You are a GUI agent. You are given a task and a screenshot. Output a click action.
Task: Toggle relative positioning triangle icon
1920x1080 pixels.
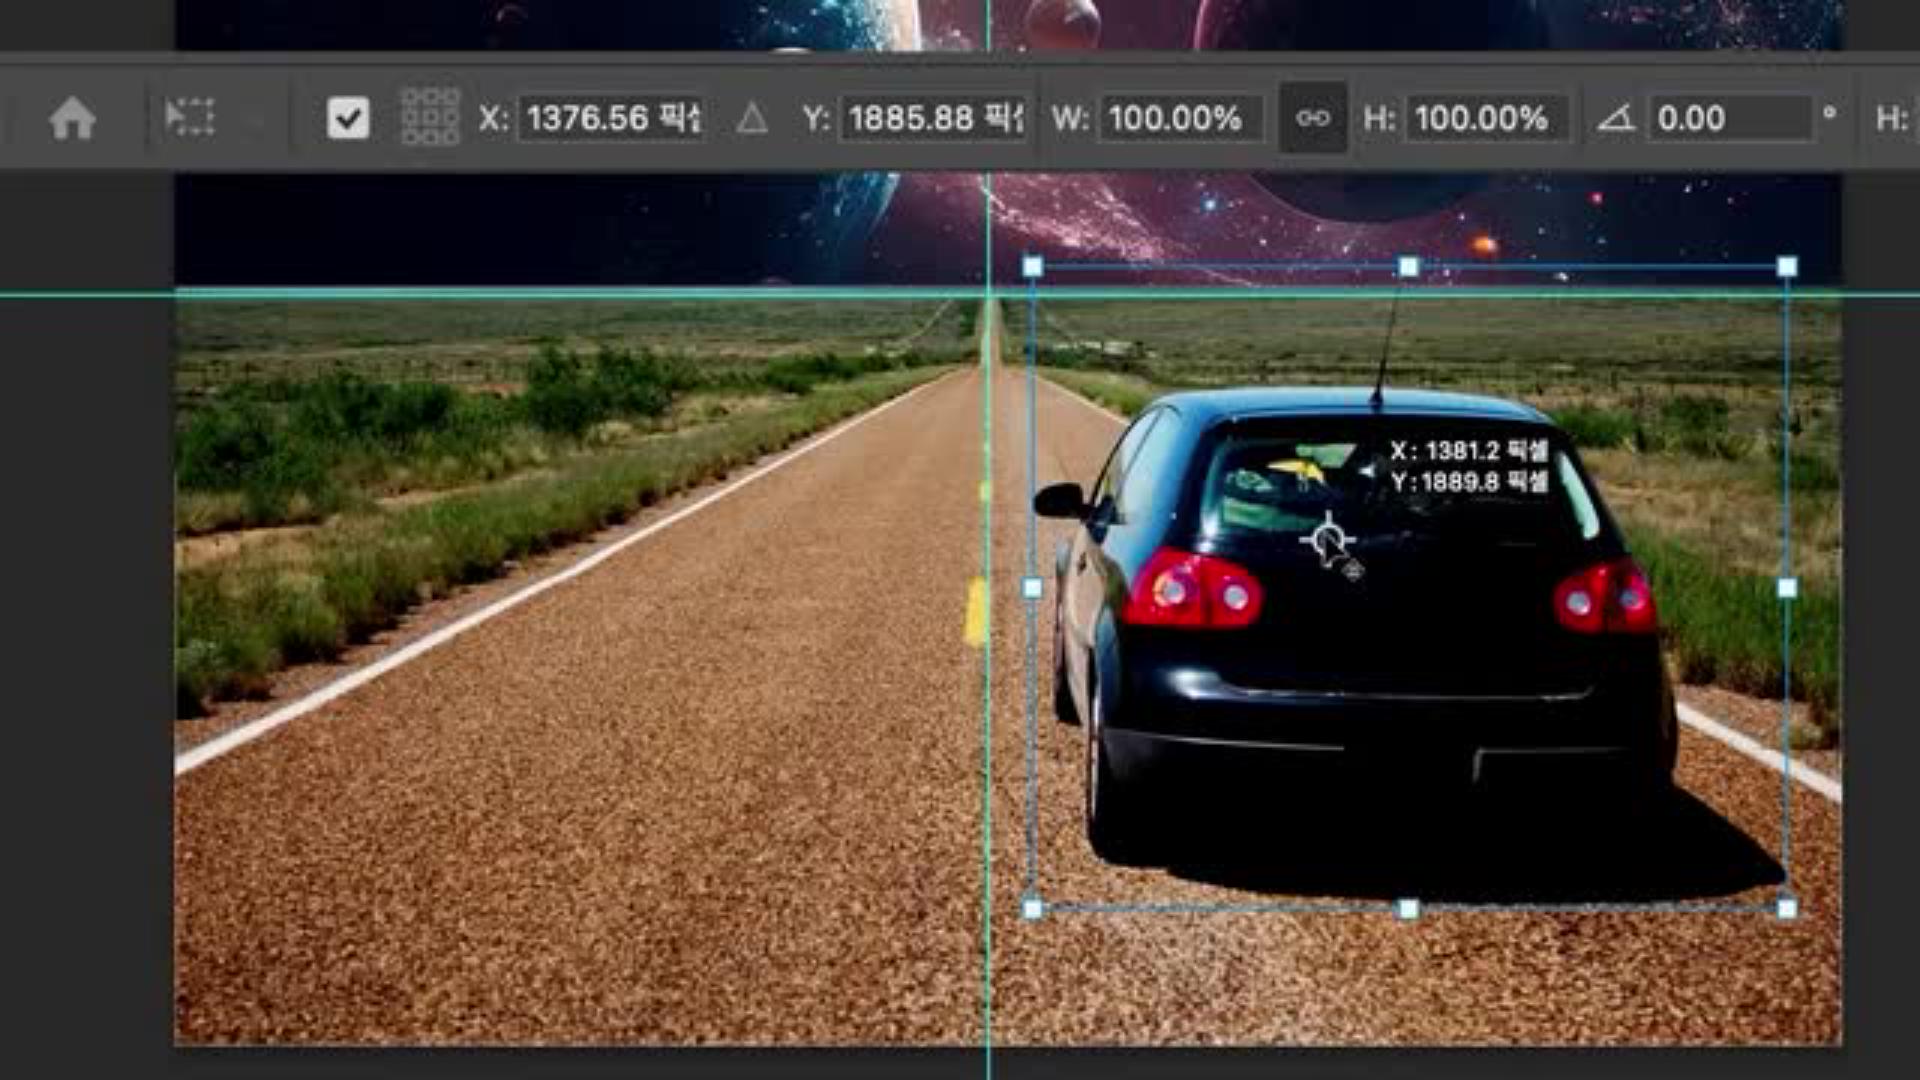click(x=752, y=119)
